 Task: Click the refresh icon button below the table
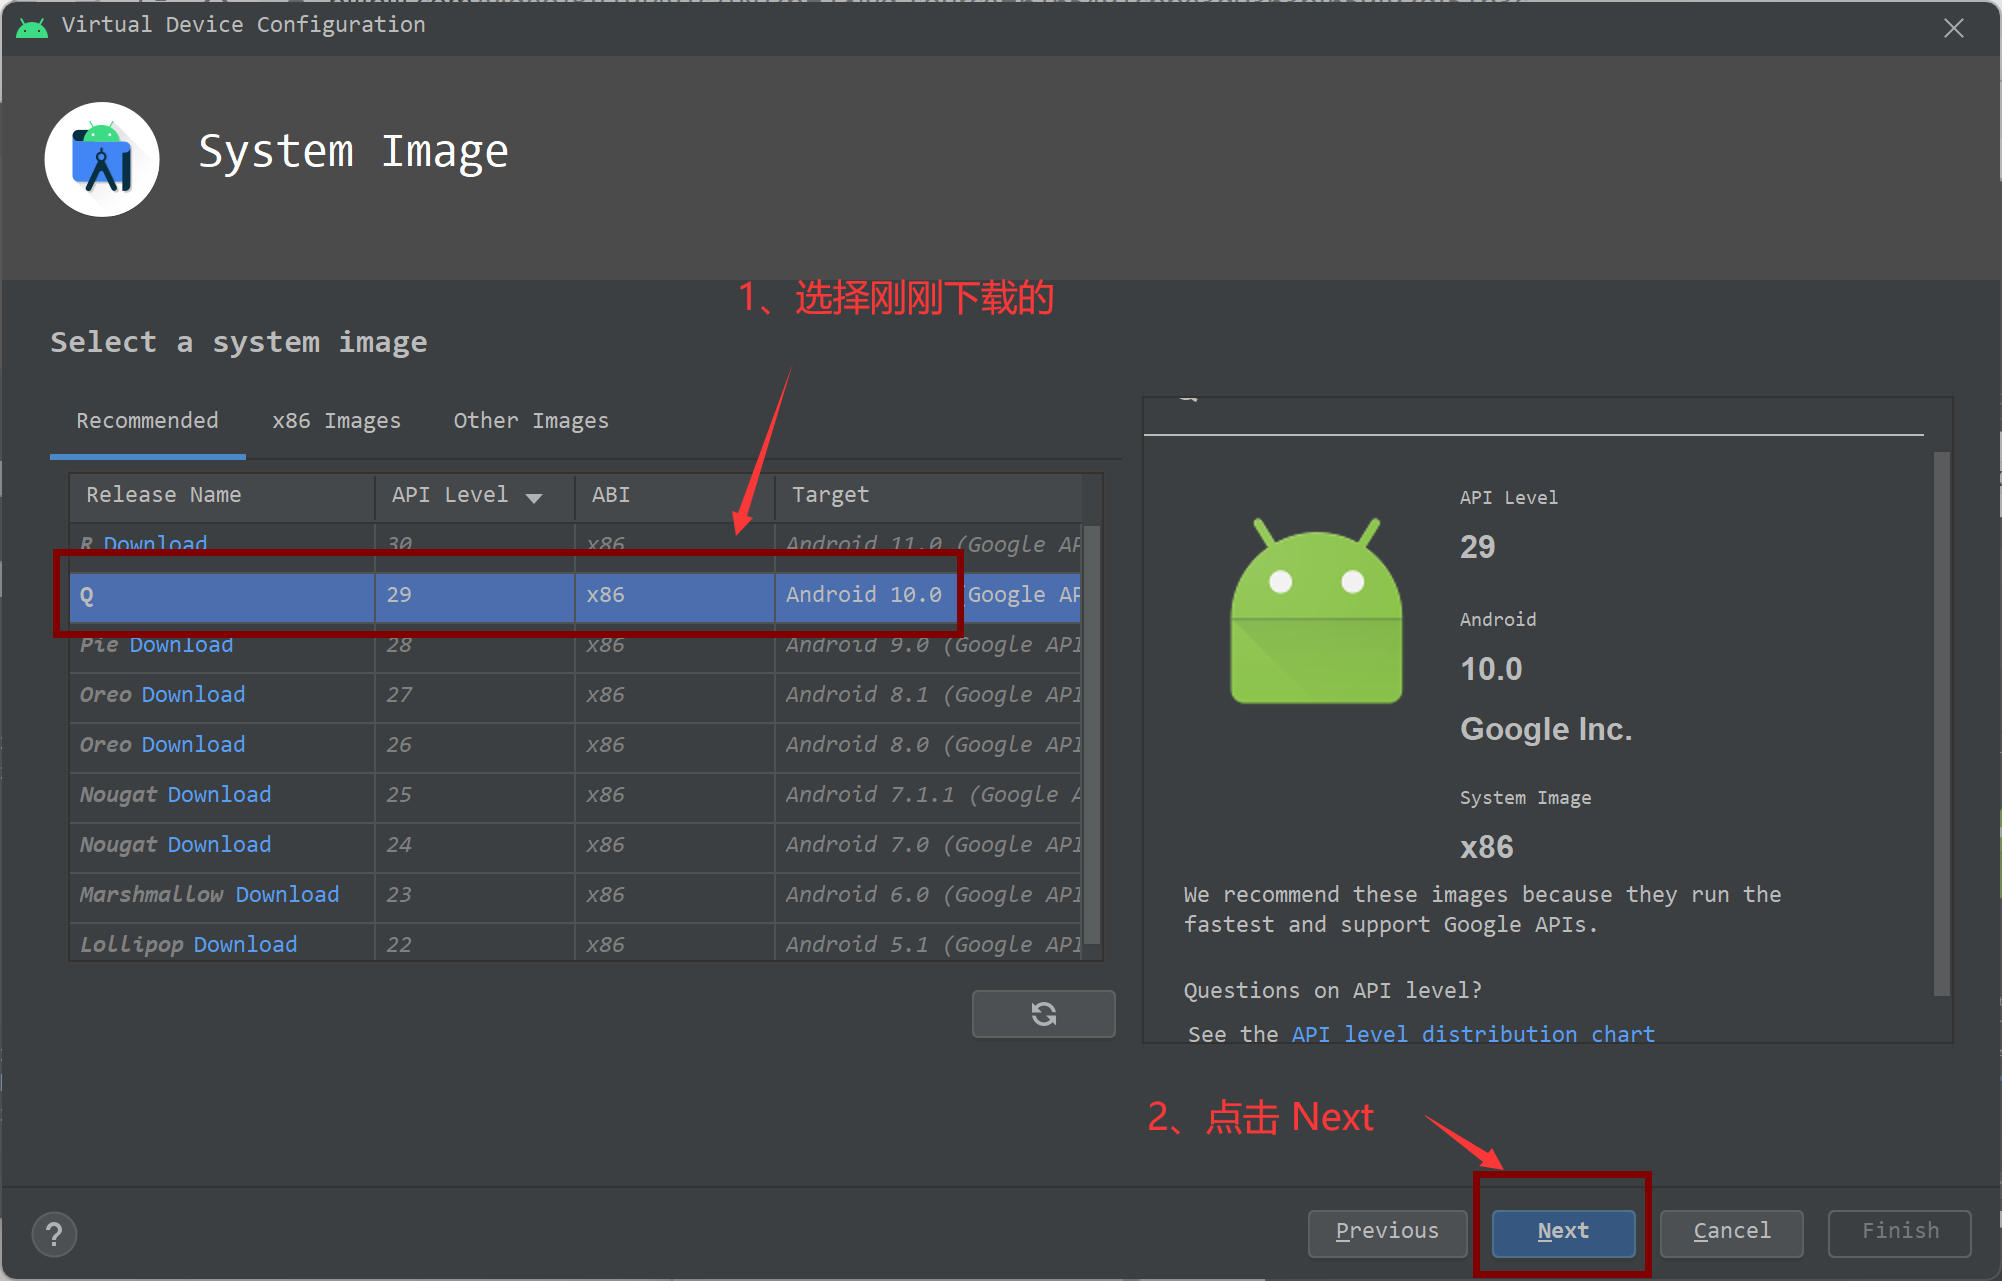1043,1014
